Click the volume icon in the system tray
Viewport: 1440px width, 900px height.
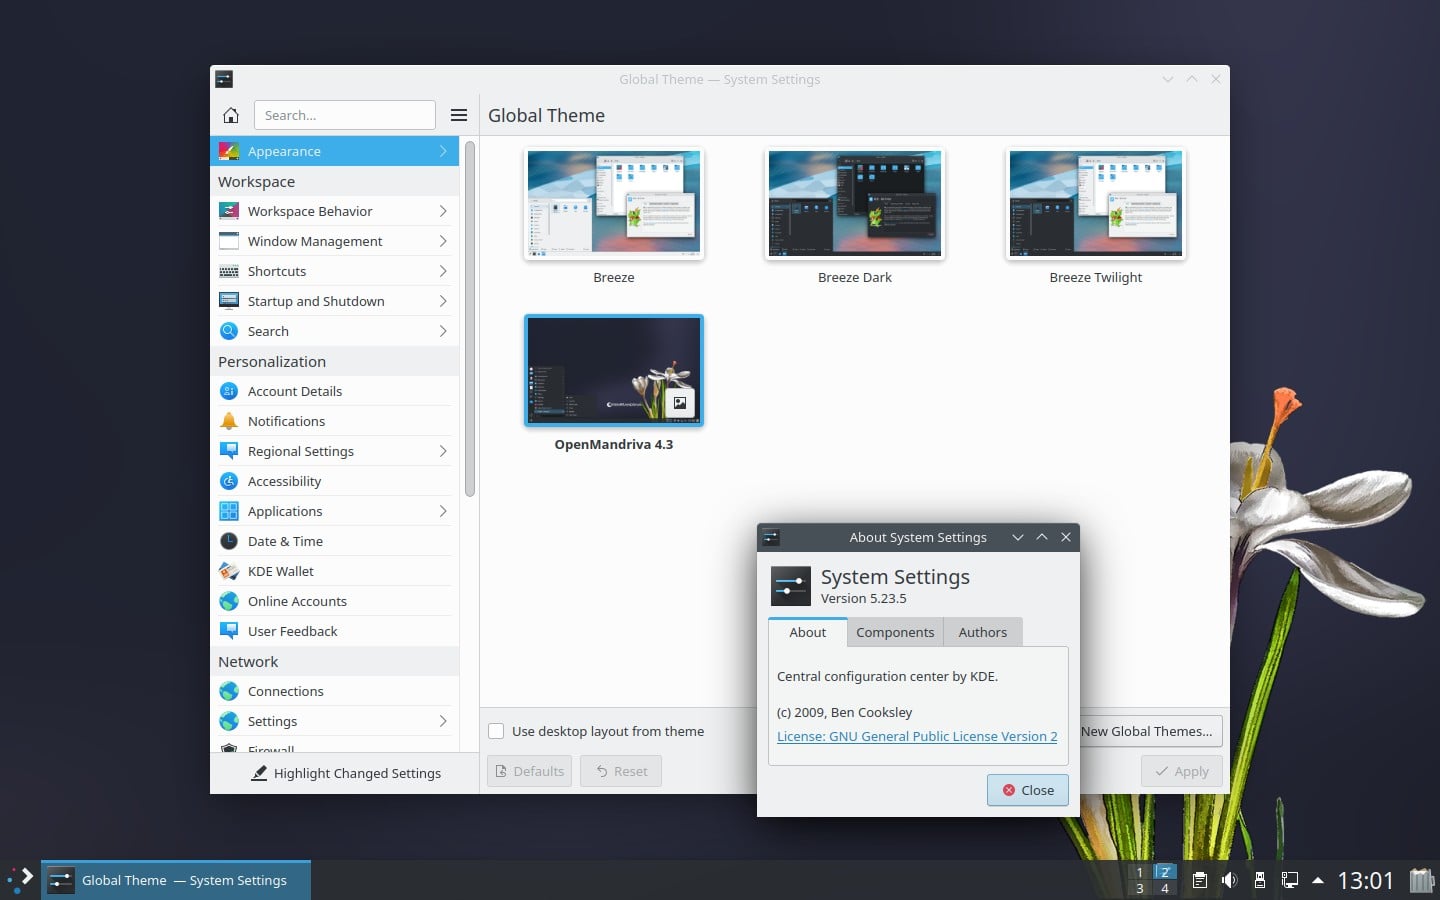click(1229, 880)
